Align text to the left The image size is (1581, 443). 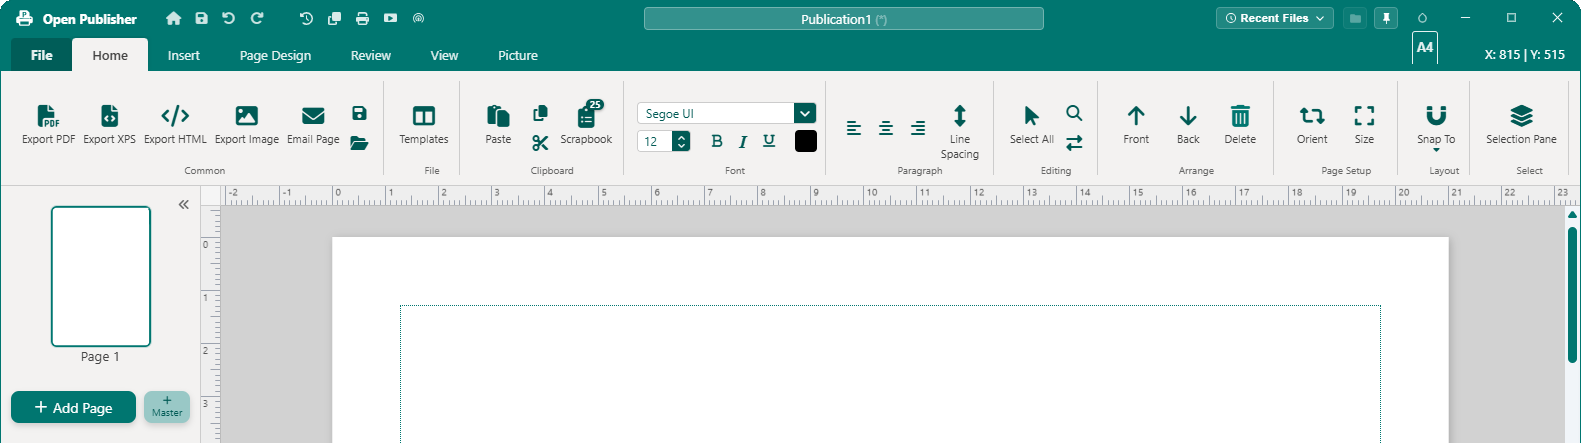point(854,128)
